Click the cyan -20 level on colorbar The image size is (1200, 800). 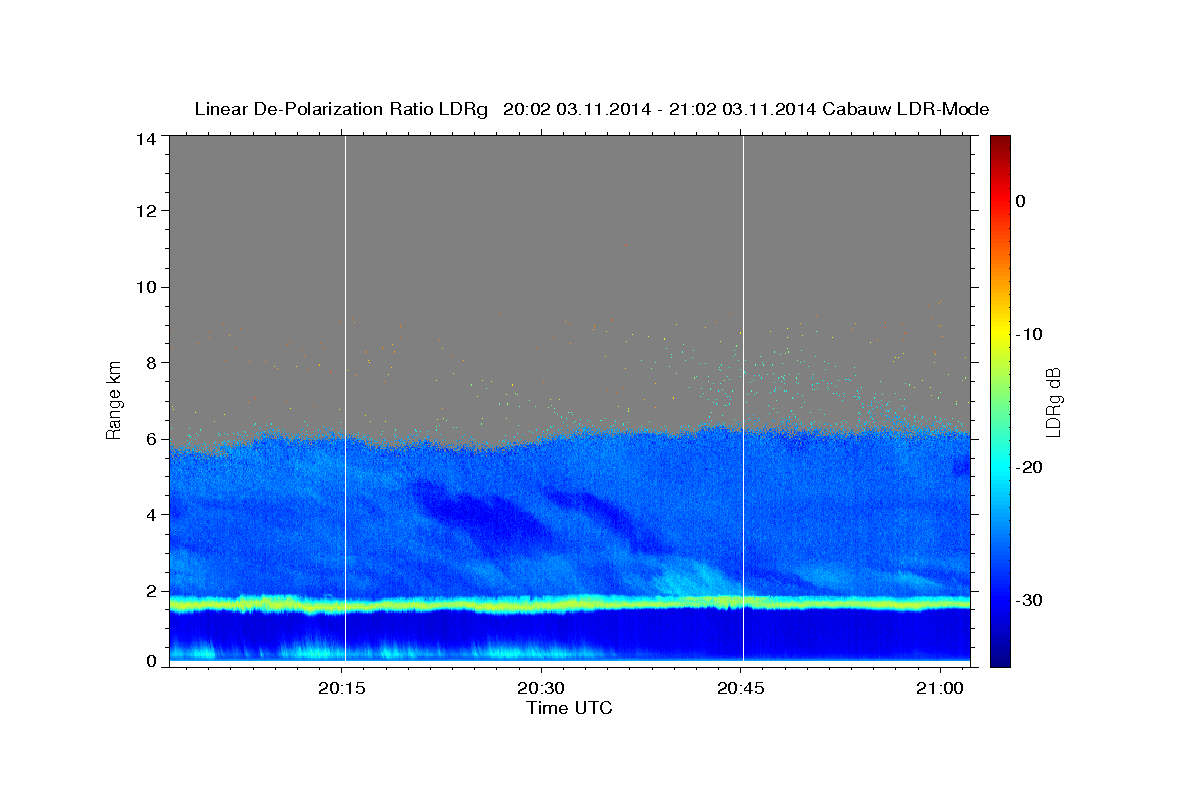(x=1000, y=467)
